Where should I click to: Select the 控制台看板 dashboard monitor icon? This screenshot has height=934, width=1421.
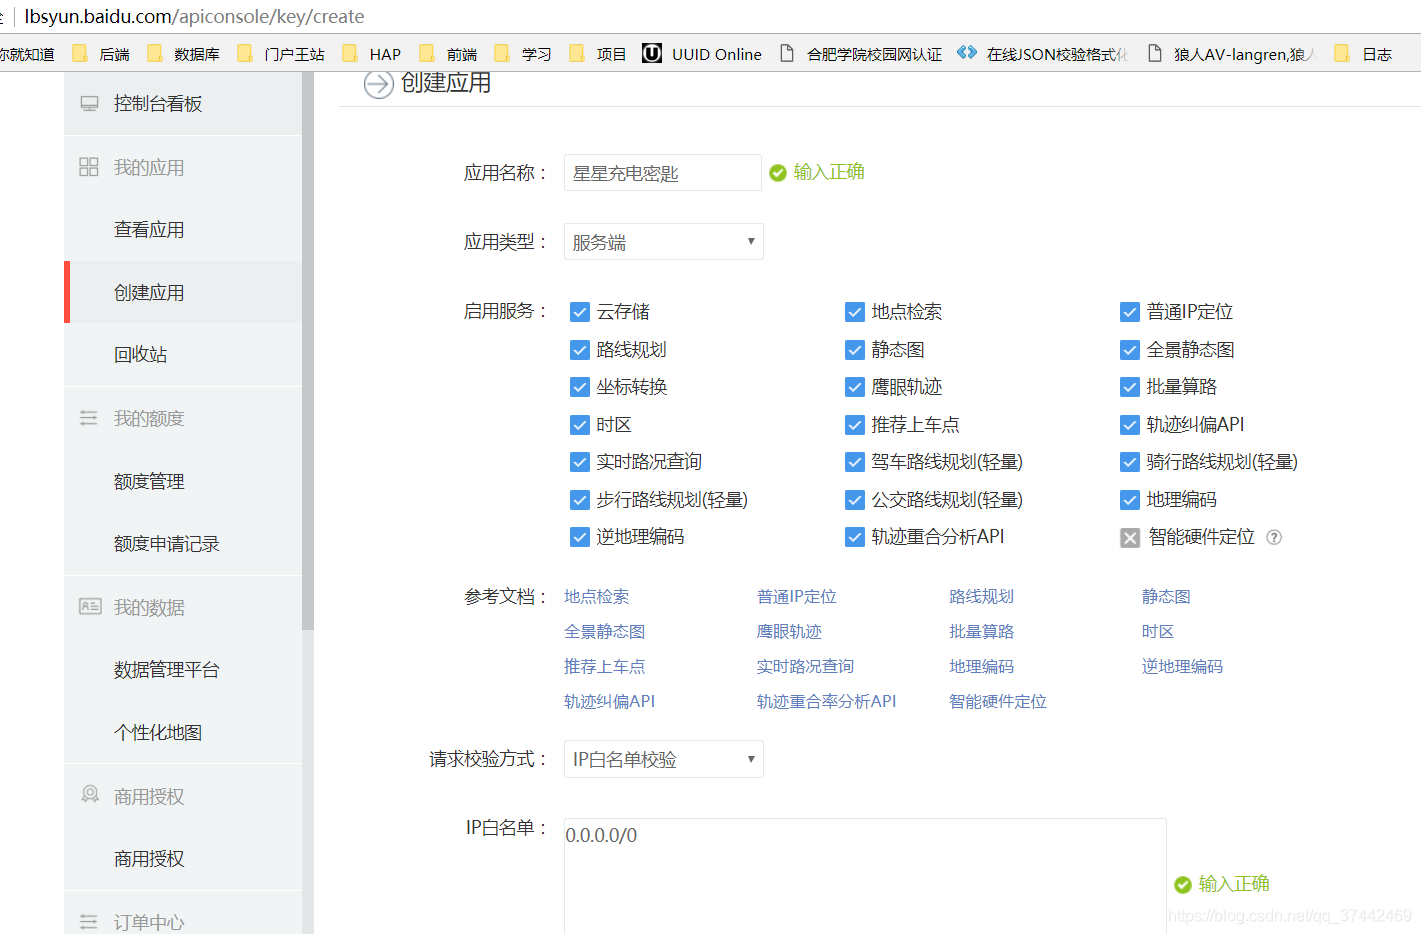coord(91,102)
